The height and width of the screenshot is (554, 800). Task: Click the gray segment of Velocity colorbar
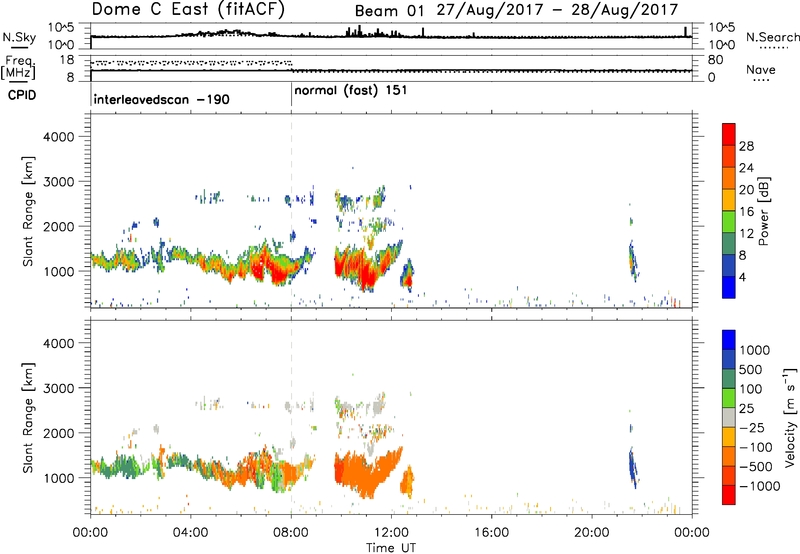729,418
